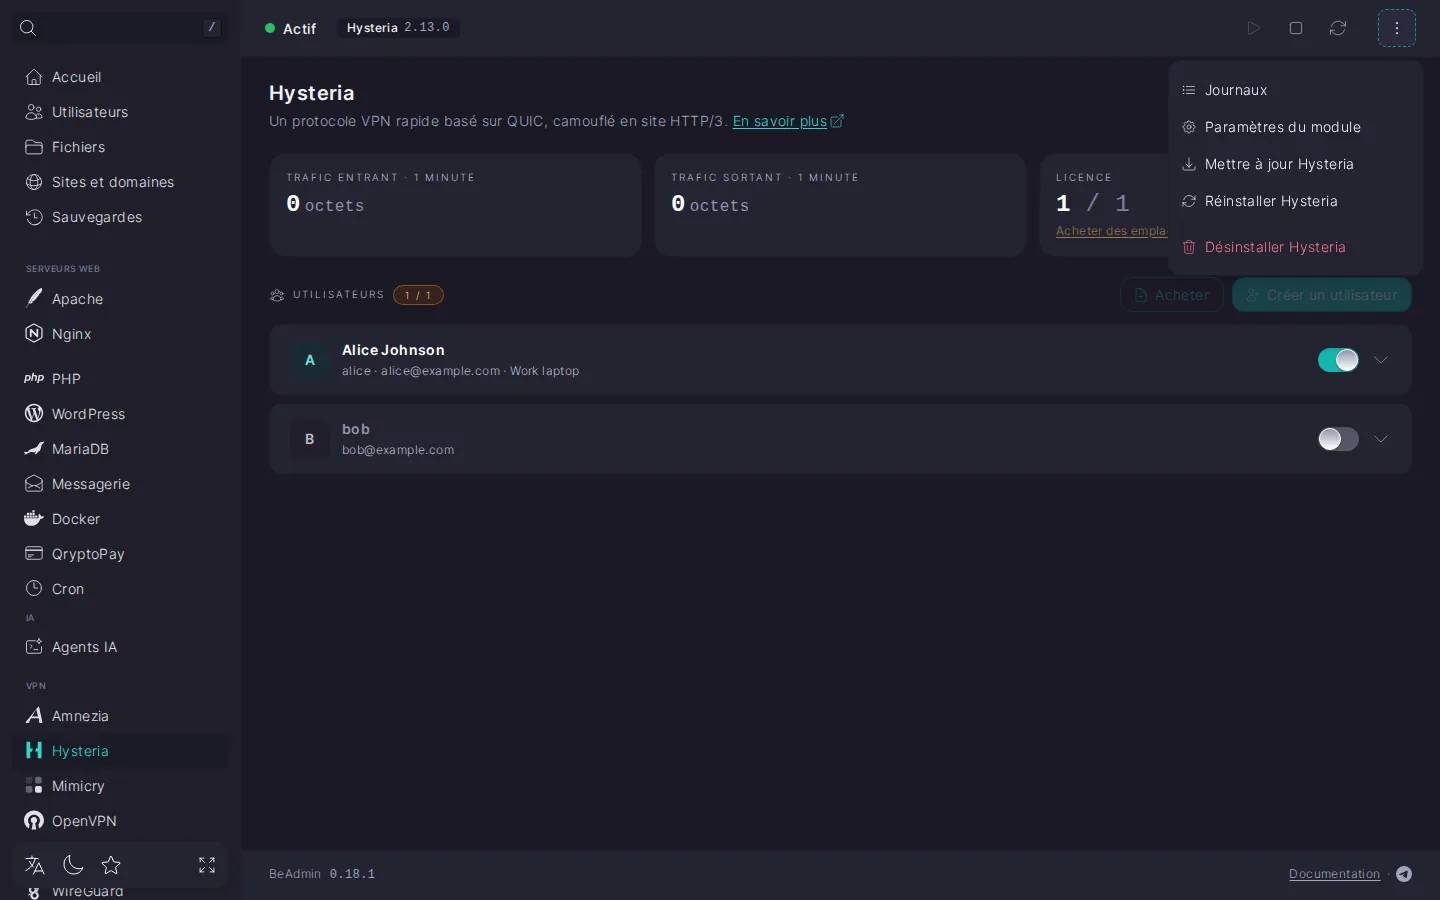Viewport: 1440px width, 900px height.
Task: Click the Créer un utilisateur button
Action: coord(1322,295)
